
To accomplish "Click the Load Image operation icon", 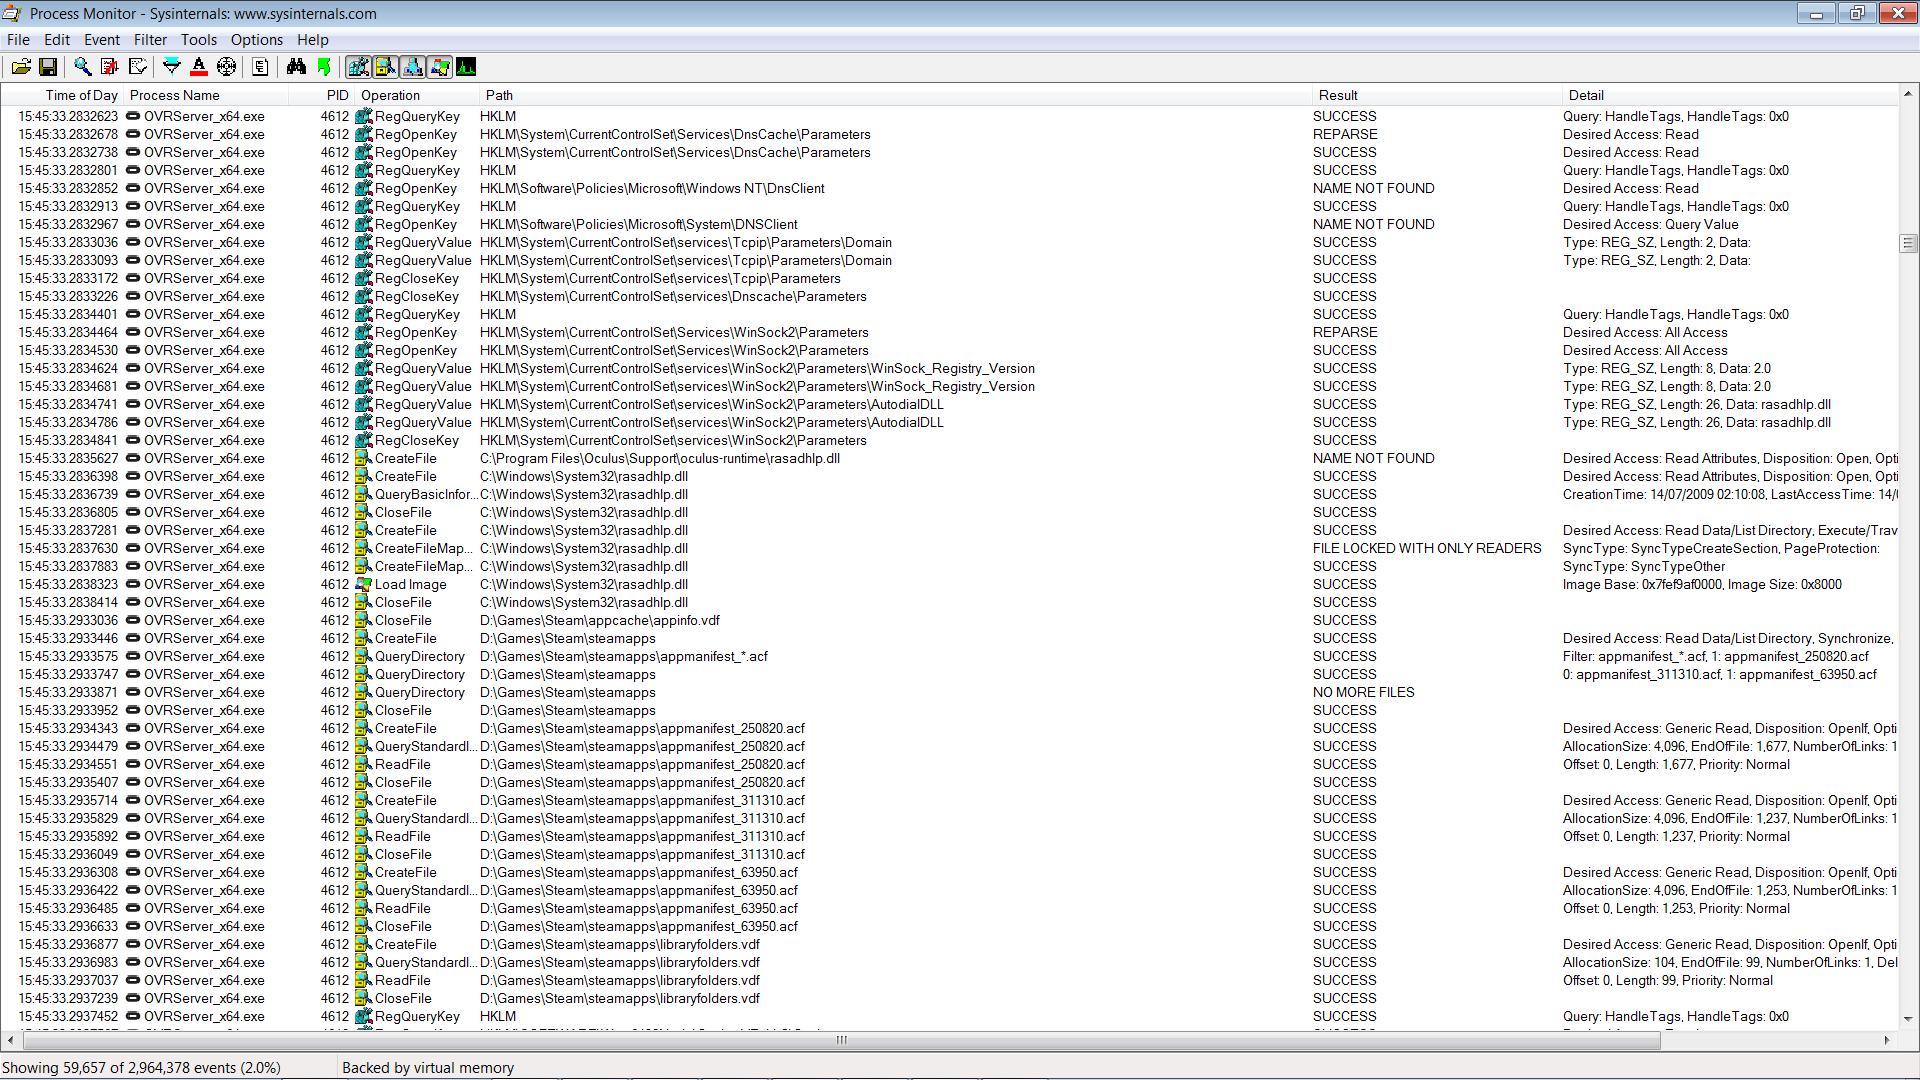I will coord(364,585).
